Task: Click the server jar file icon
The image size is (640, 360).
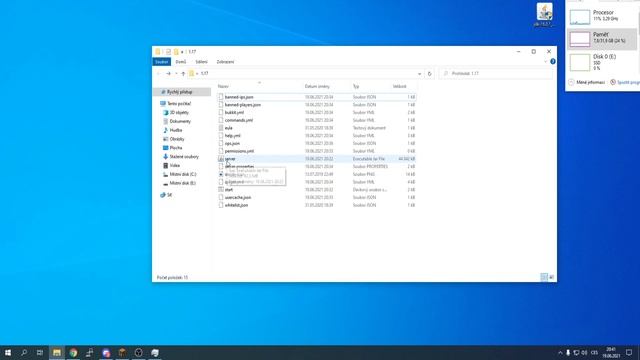Action: [x=221, y=159]
